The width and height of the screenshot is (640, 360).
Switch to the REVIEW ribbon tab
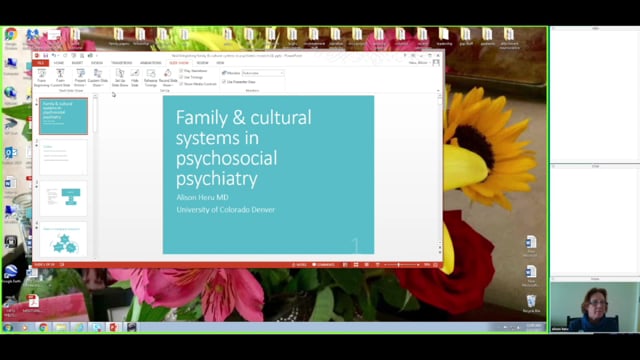click(x=202, y=63)
